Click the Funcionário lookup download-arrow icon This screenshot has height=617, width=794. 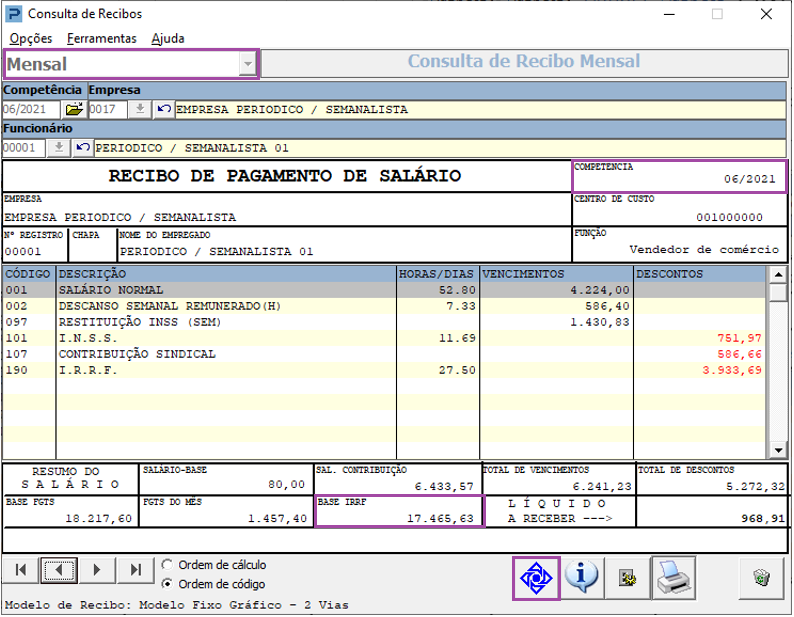click(x=59, y=148)
